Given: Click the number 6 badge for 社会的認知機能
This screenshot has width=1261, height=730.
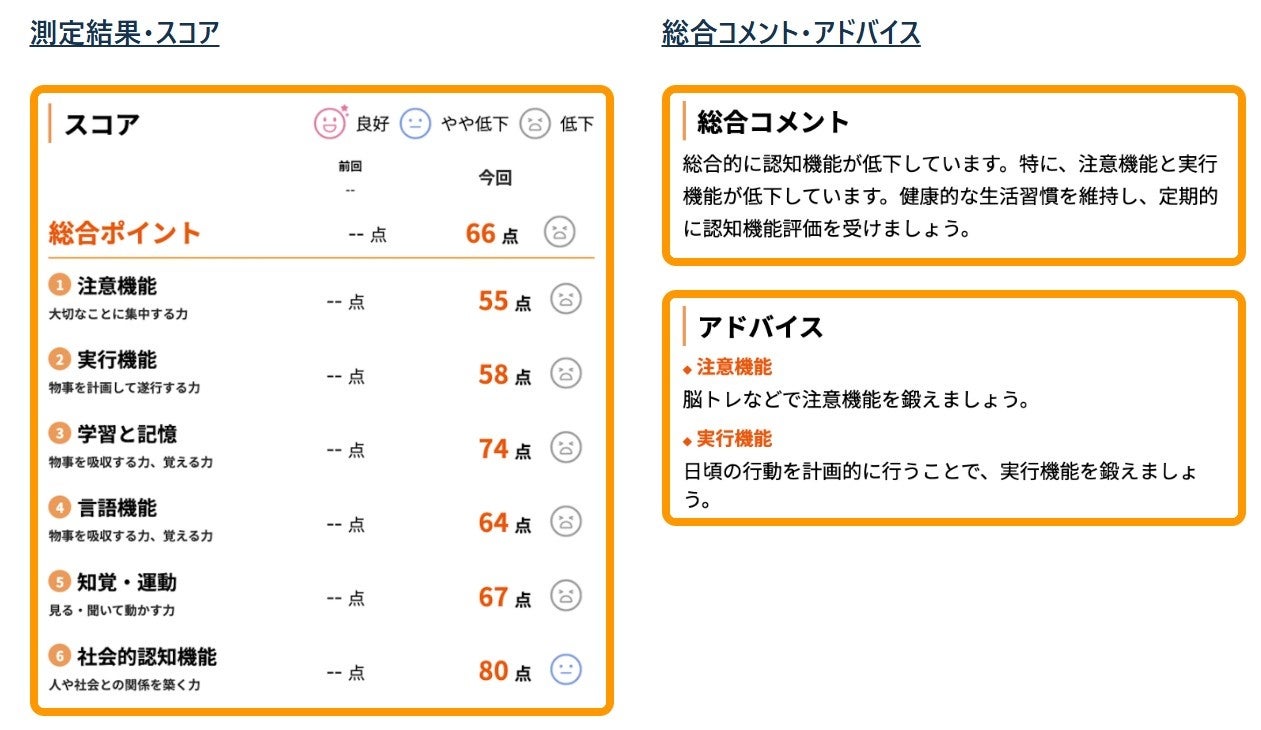Looking at the screenshot, I should click(60, 657).
